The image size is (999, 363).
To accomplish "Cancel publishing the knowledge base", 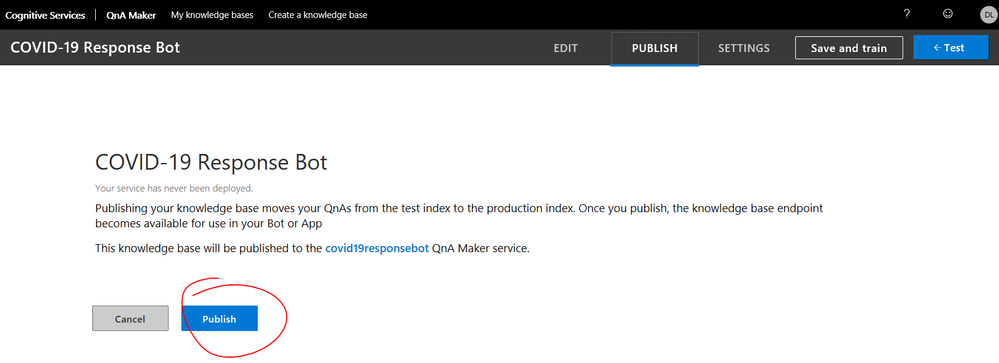I will [130, 318].
